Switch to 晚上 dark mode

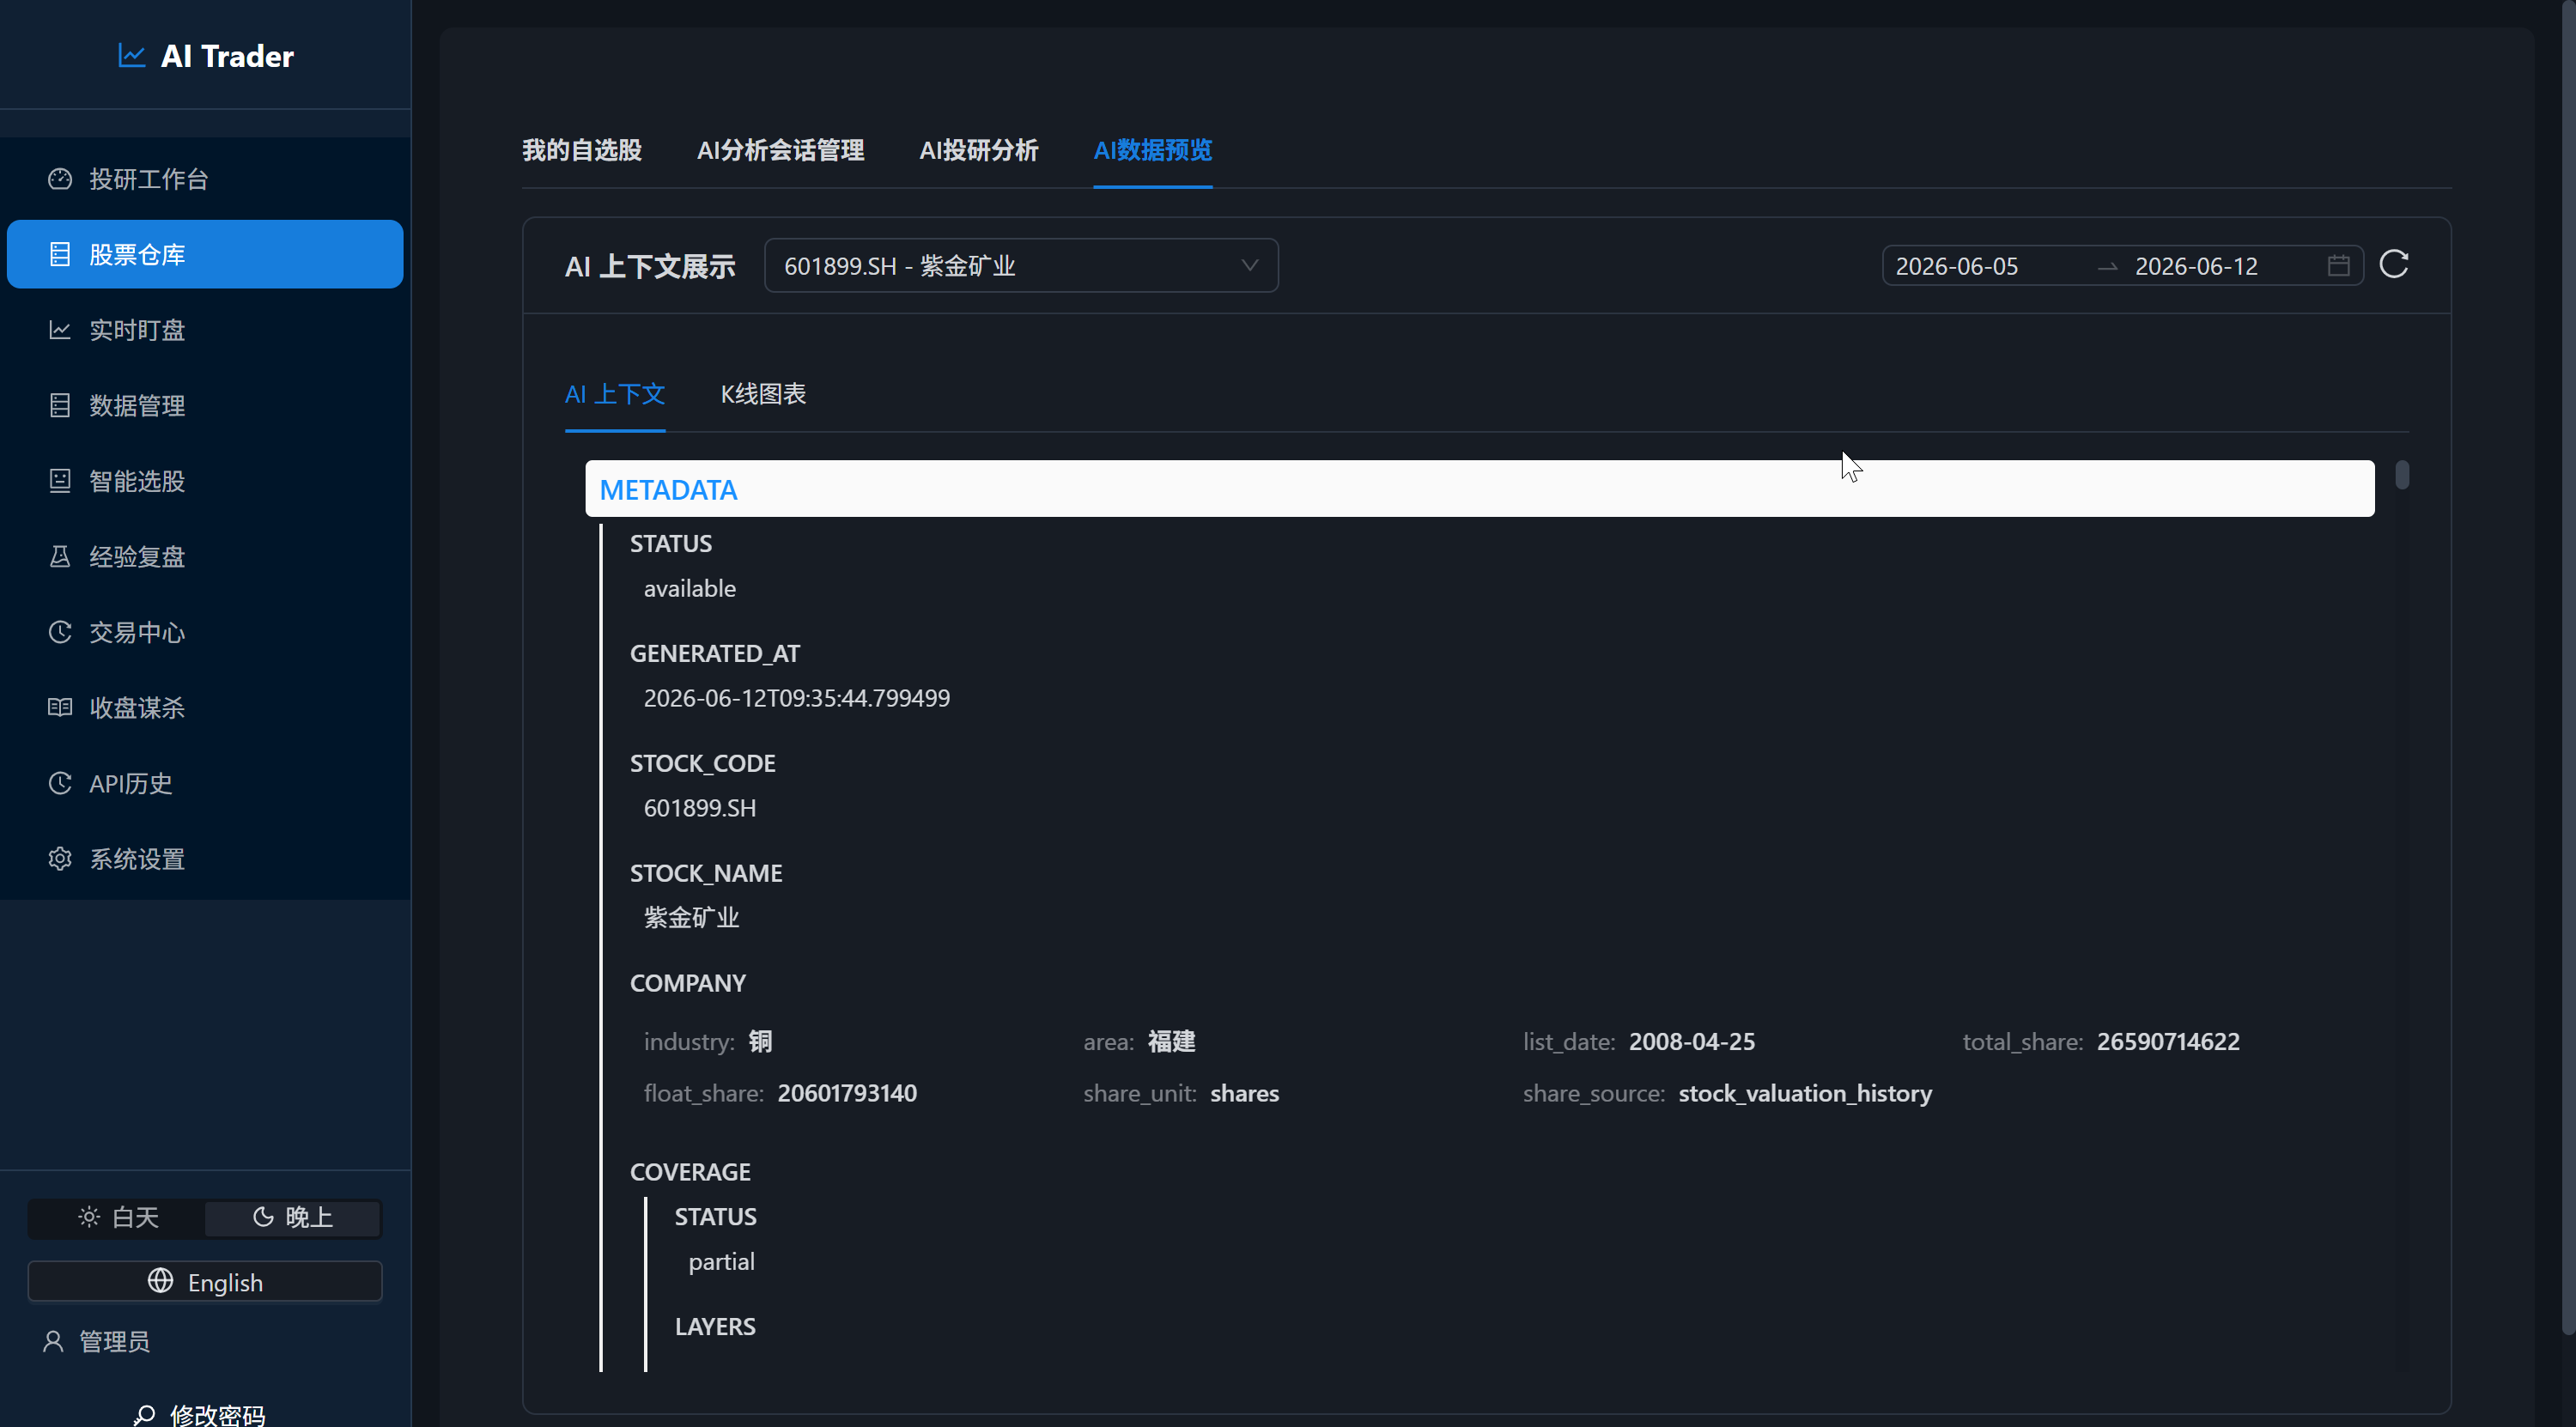coord(292,1217)
